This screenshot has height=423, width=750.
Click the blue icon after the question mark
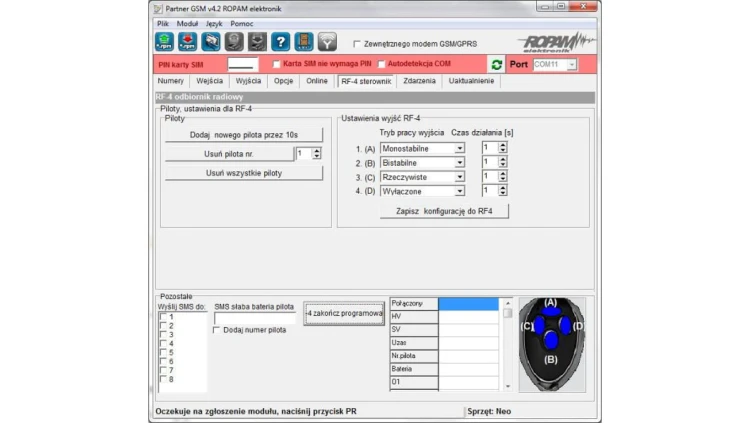click(304, 42)
